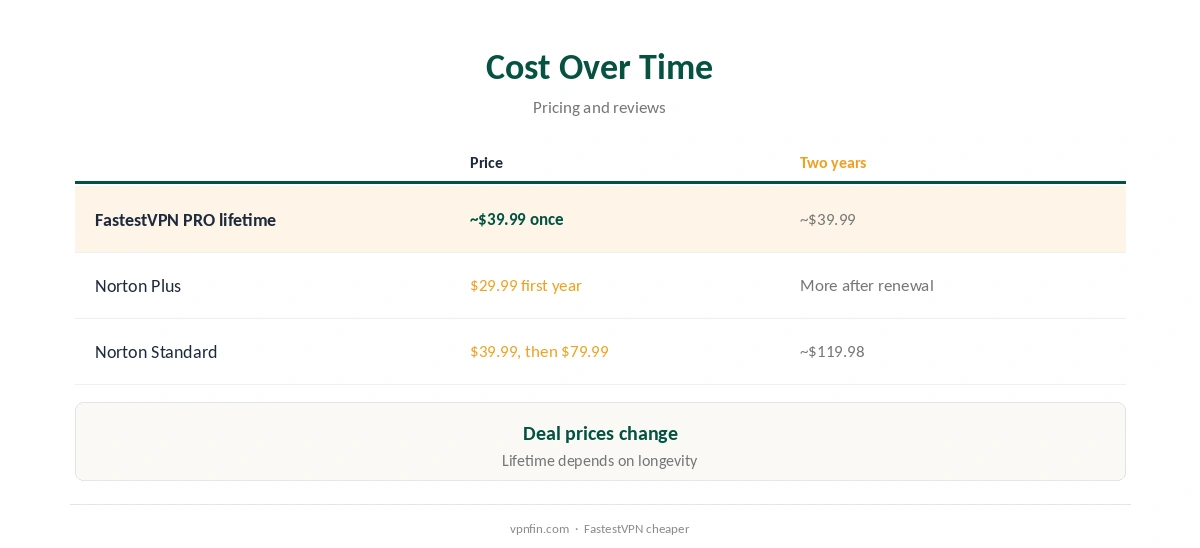The height and width of the screenshot is (548, 1200).
Task: Click the '~$39.99 once' price cell
Action: tap(517, 219)
